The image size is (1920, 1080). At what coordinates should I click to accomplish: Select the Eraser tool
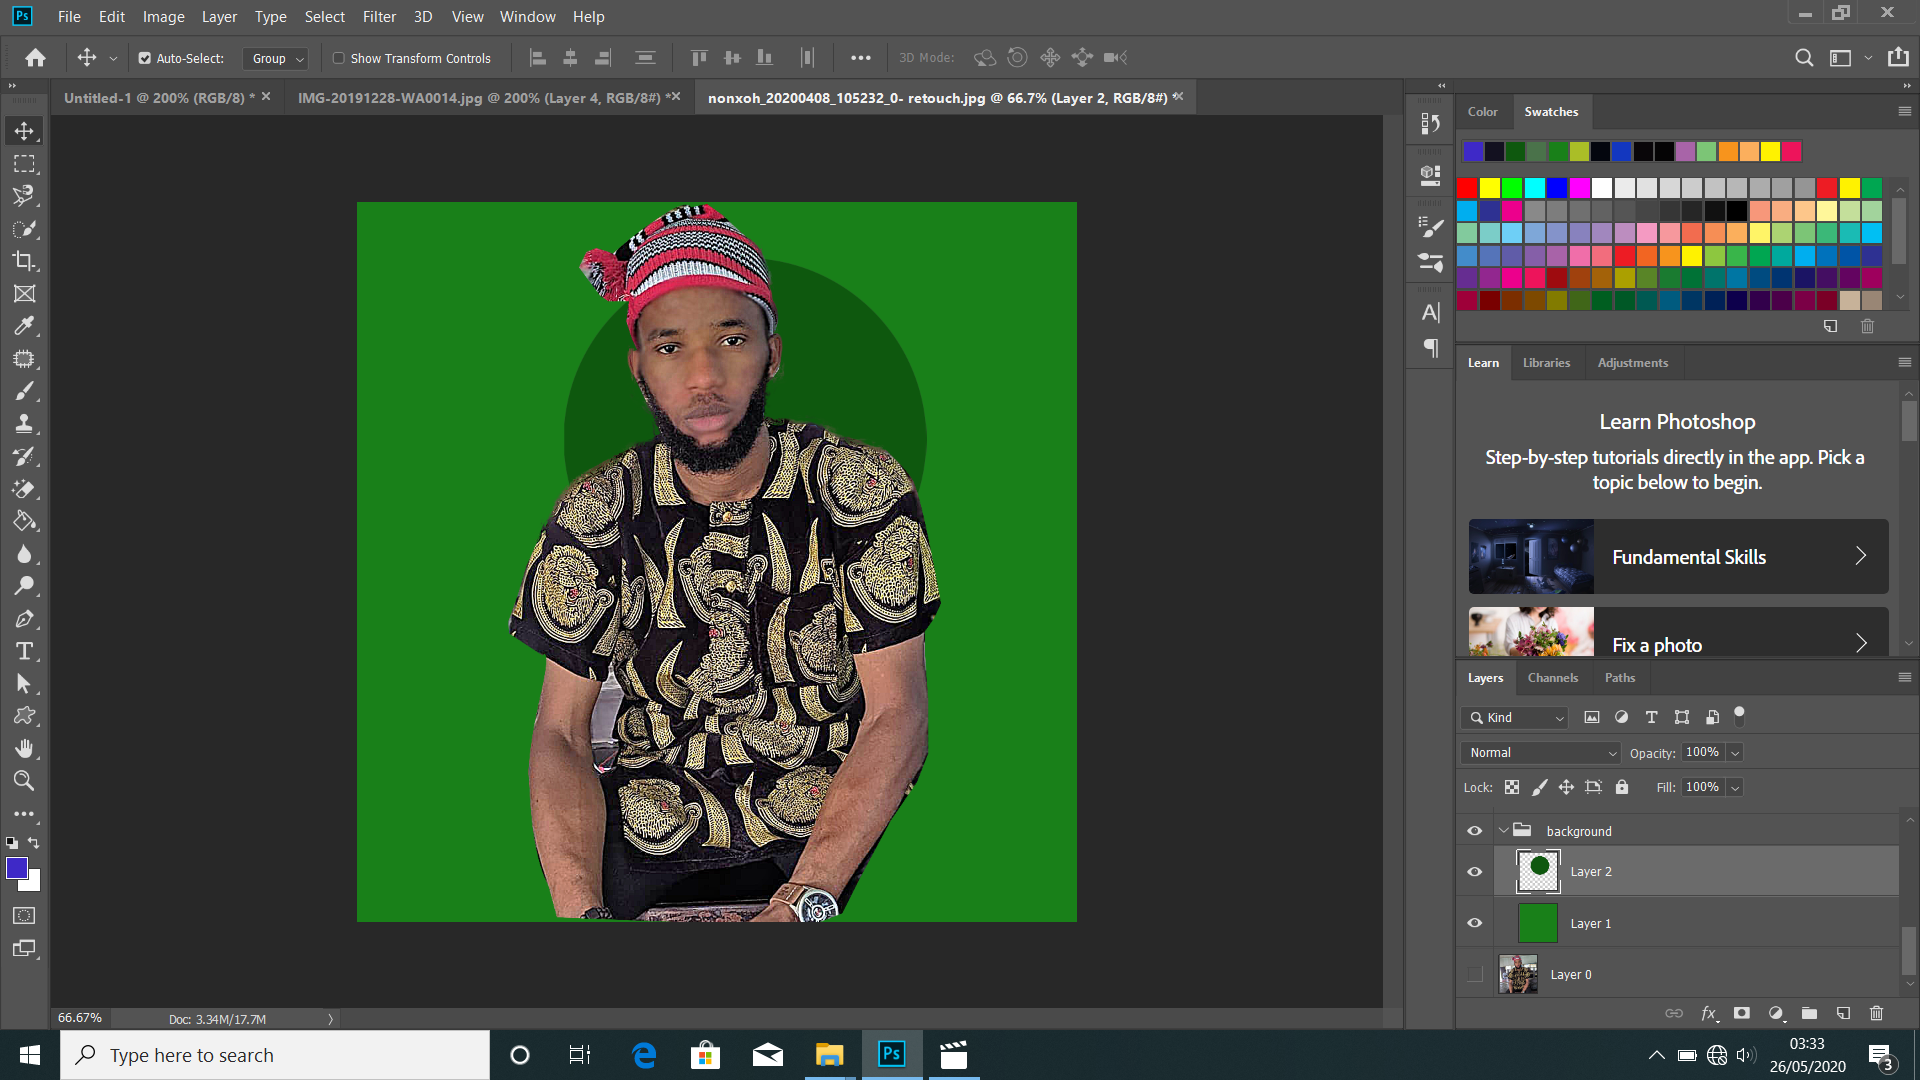coord(24,489)
